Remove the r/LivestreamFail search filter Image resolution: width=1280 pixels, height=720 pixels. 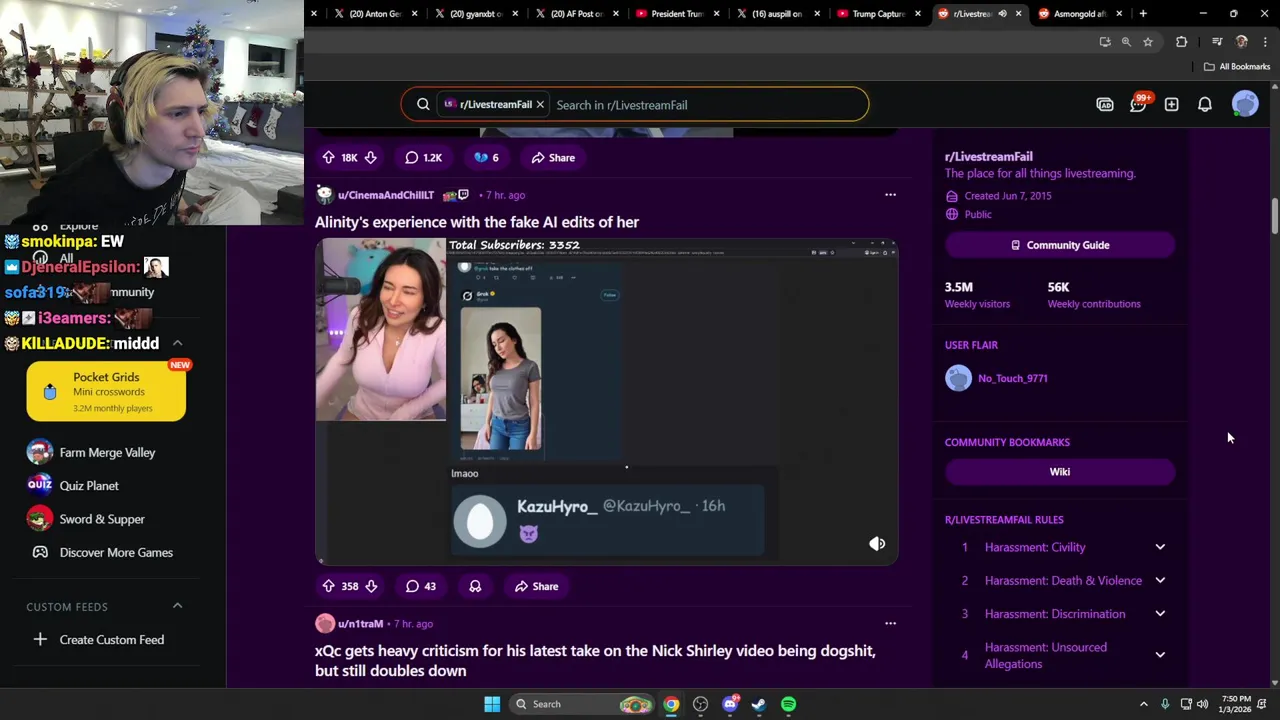point(540,104)
